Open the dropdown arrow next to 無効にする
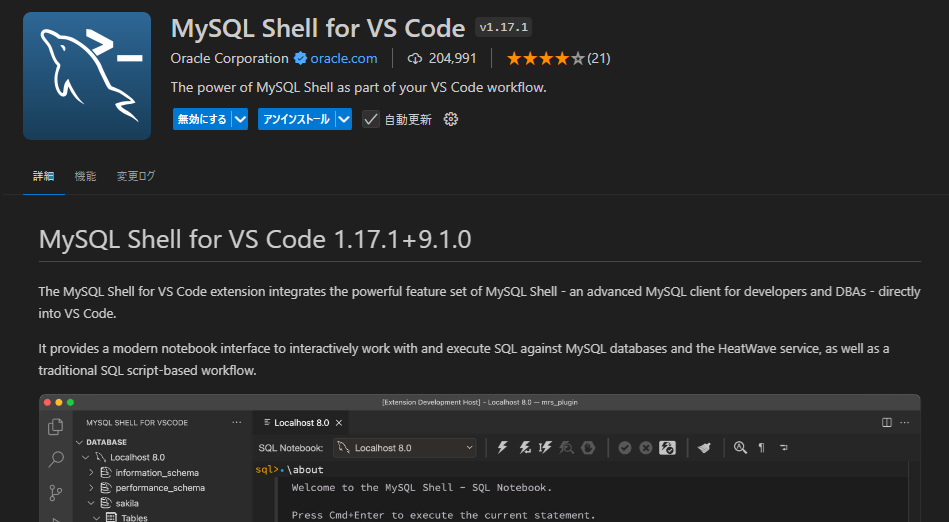Screen dimensions: 949x522 [240, 119]
